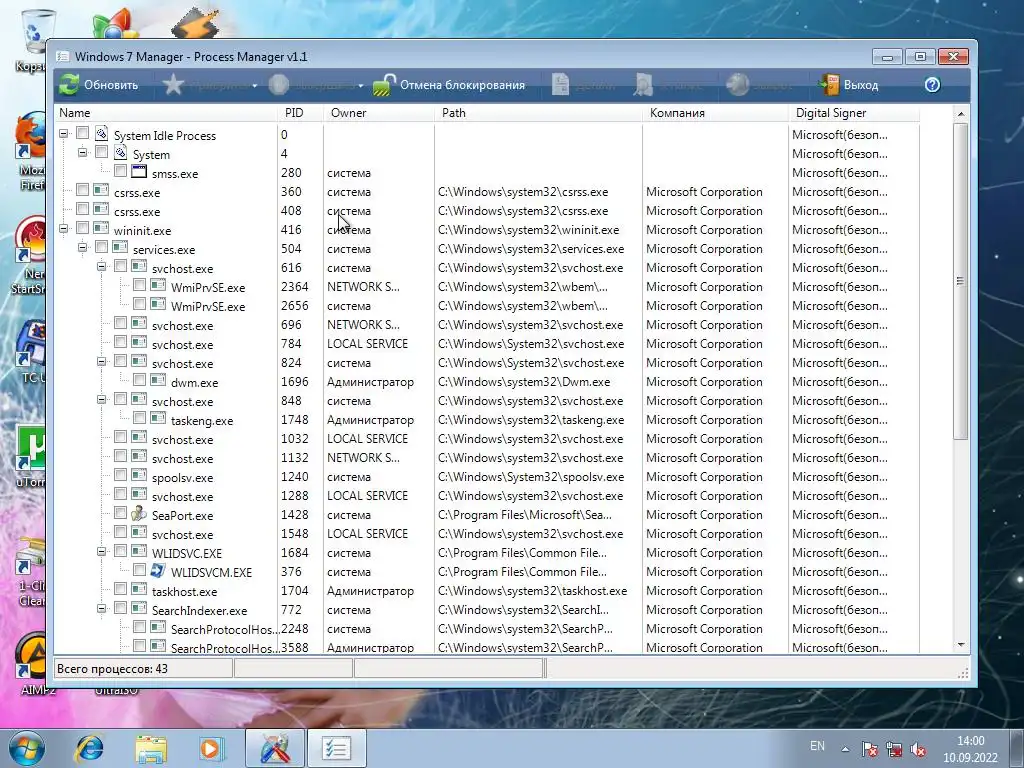The width and height of the screenshot is (1024, 768).
Task: Click the System Idle Process icon
Action: [x=101, y=134]
